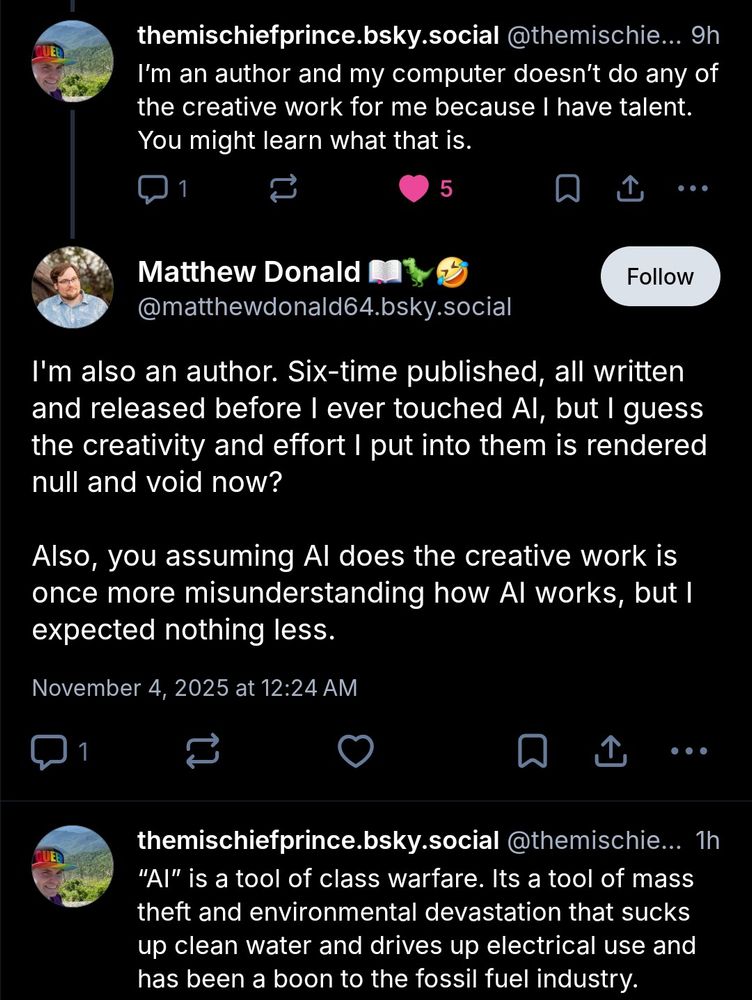Bookmark Matthew Donald's post
This screenshot has height=1000, width=752.
click(x=532, y=752)
